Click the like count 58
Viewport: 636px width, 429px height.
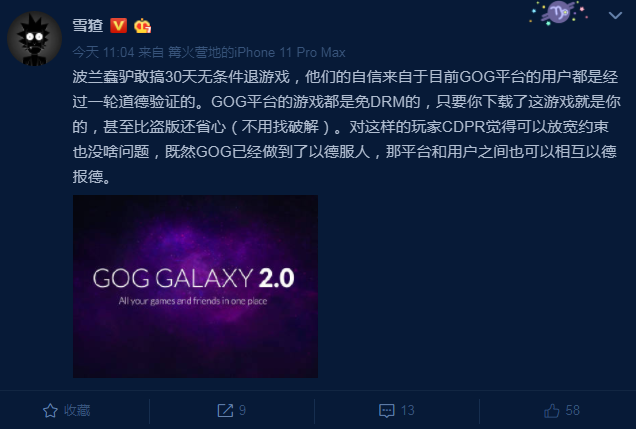tap(572, 410)
